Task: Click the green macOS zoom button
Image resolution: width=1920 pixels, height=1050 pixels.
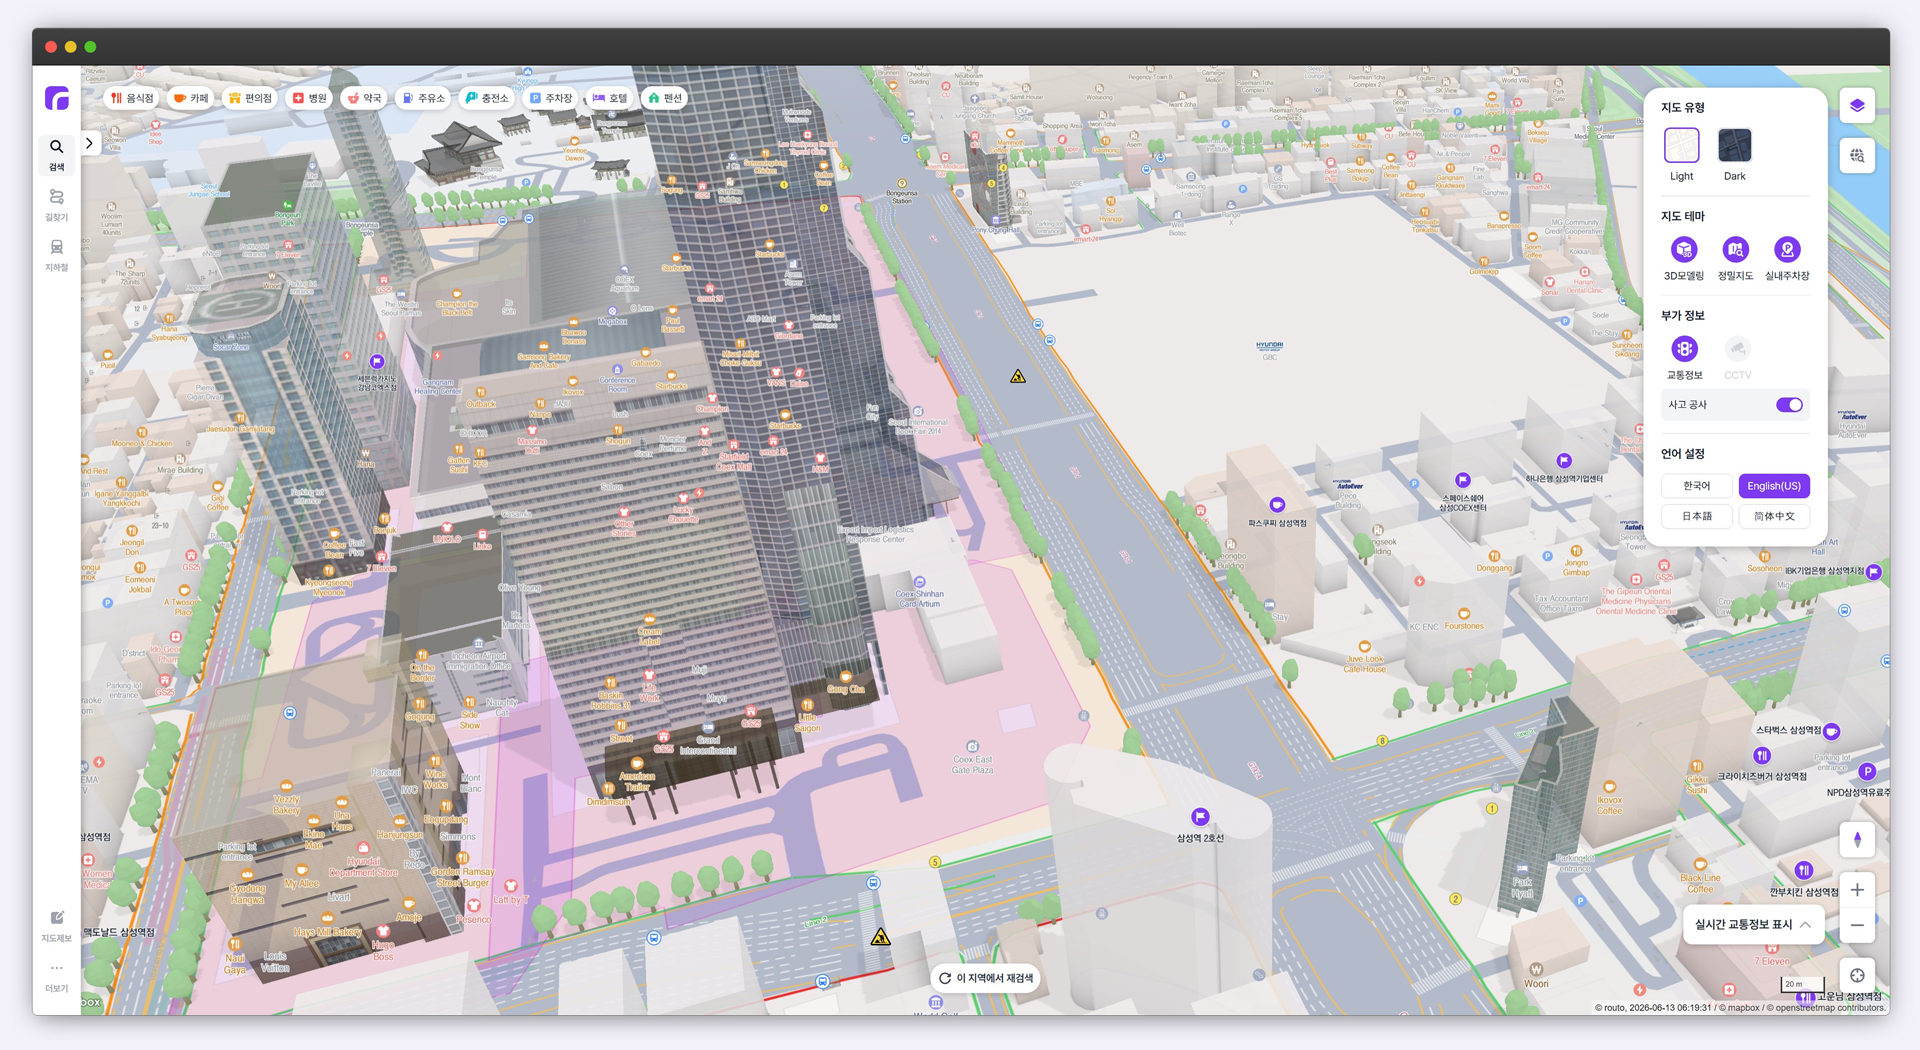Action: tap(90, 46)
